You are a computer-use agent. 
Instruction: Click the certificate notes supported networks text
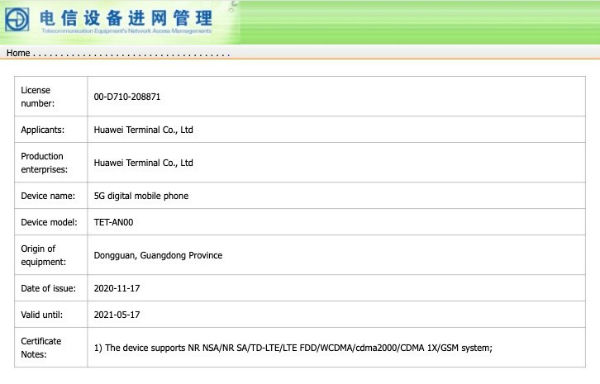[293, 348]
